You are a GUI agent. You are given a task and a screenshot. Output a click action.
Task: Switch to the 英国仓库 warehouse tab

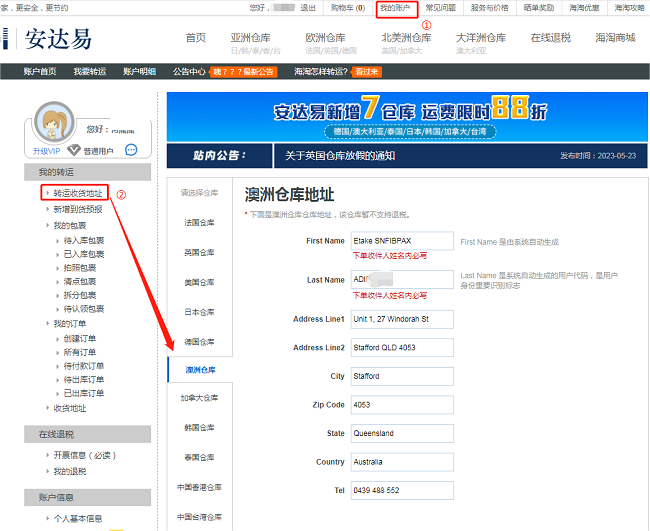pyautogui.click(x=199, y=253)
